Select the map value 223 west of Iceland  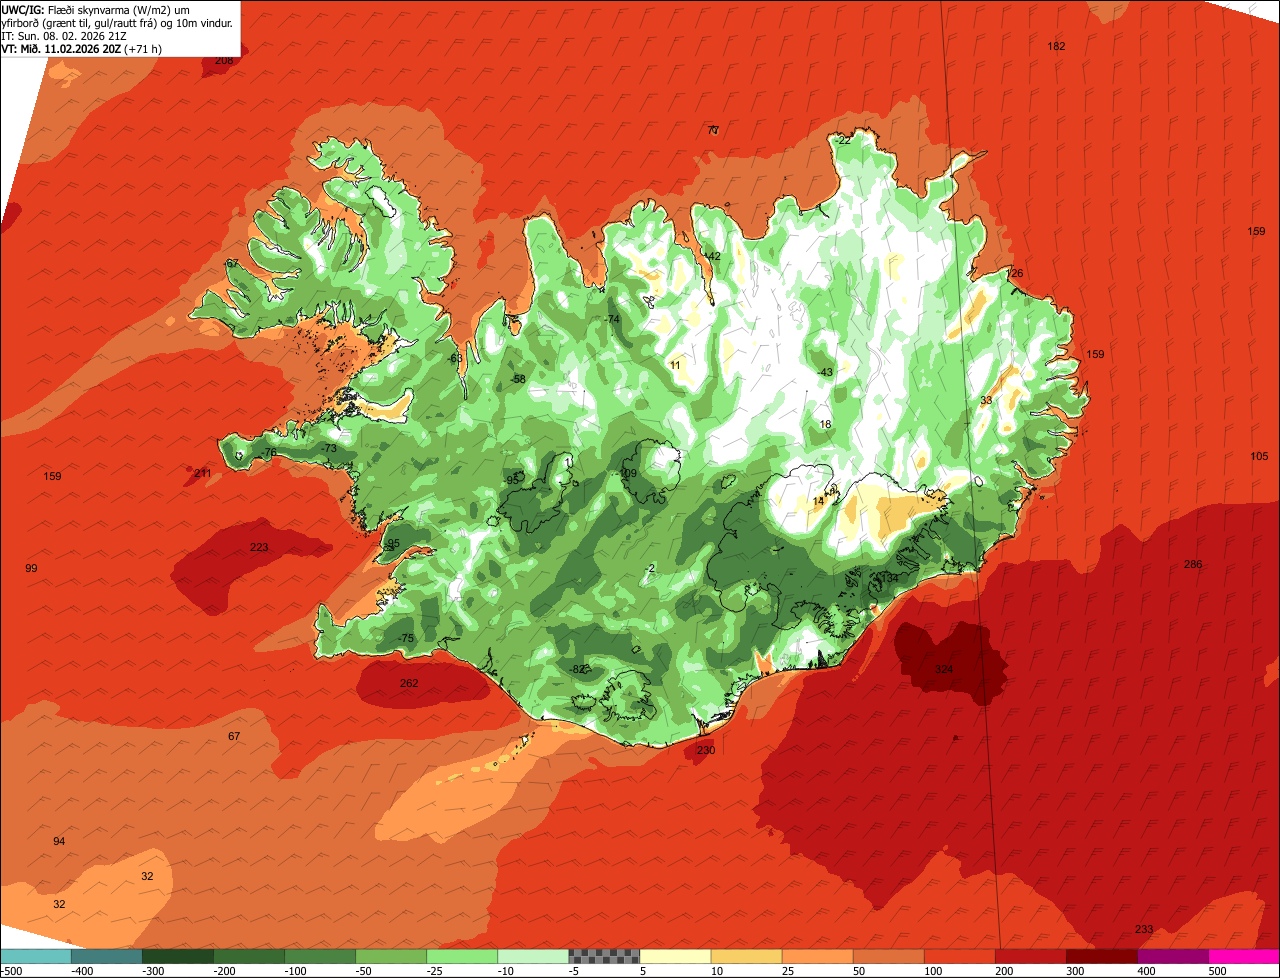(x=259, y=548)
